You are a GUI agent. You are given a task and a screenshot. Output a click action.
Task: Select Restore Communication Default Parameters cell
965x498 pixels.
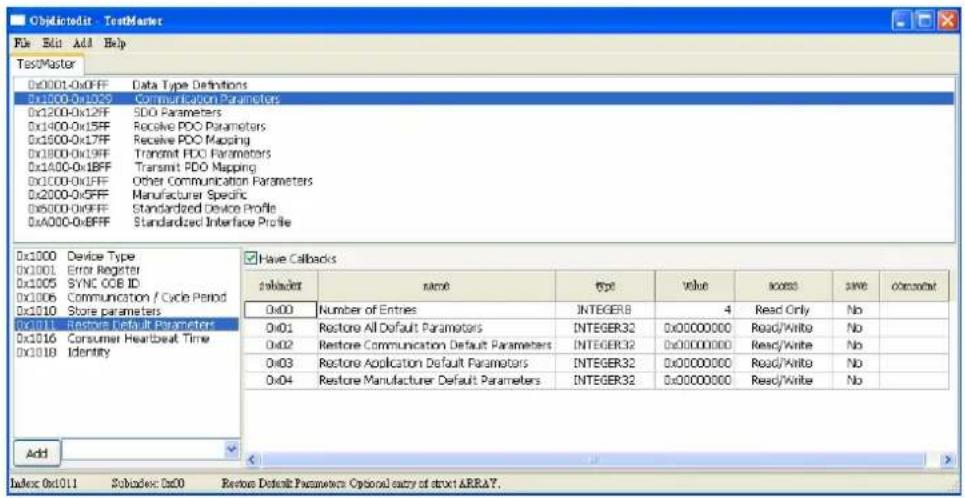pos(436,345)
